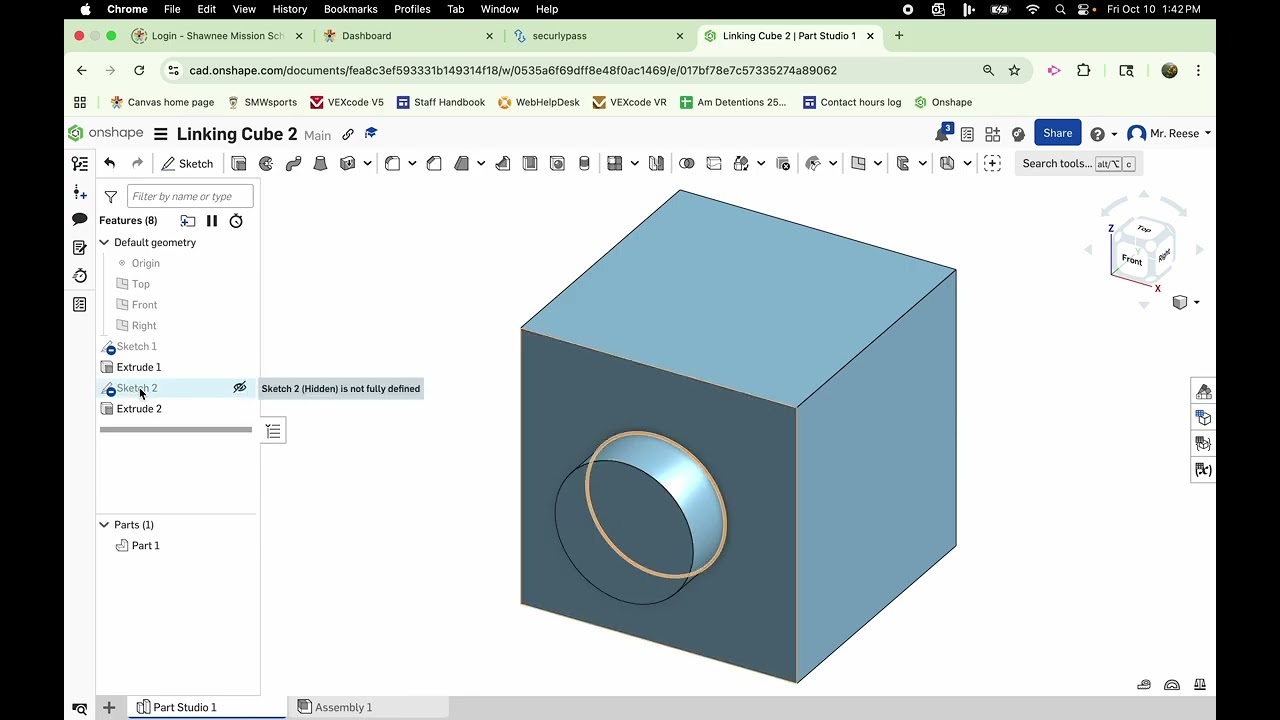Select the Extrude tool in toolbar
This screenshot has height=720, width=1280.
[x=239, y=163]
